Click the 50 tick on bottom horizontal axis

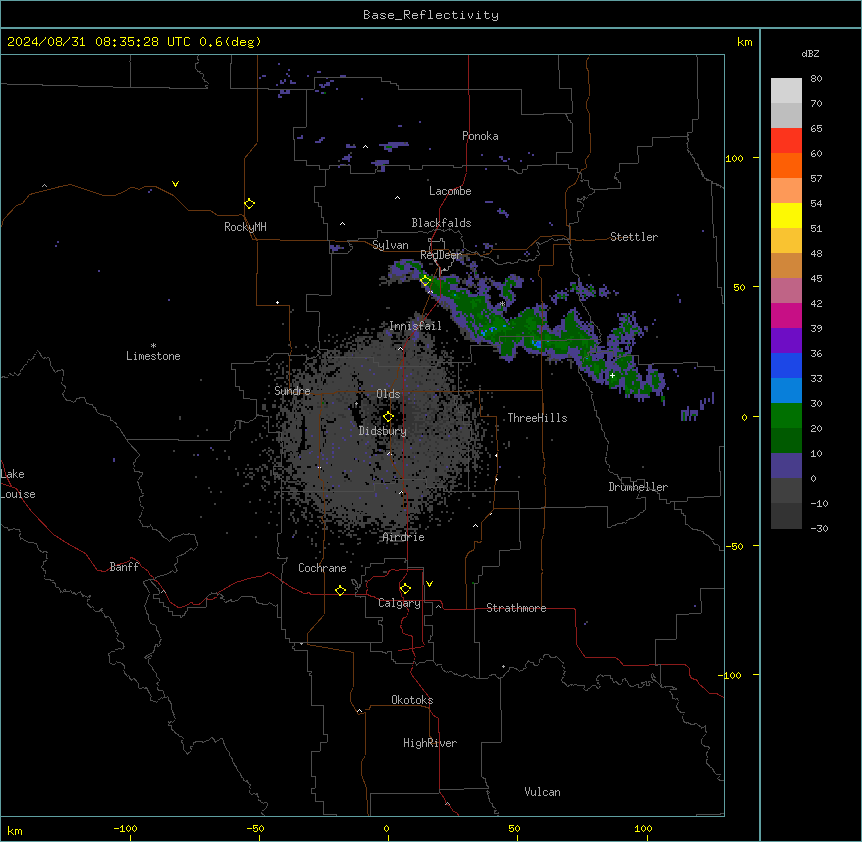pyautogui.click(x=514, y=828)
